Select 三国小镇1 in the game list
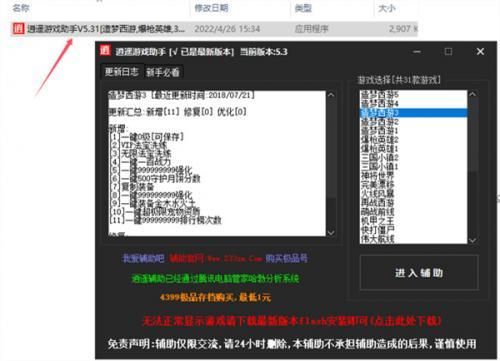The height and width of the screenshot is (361, 500). 413,166
